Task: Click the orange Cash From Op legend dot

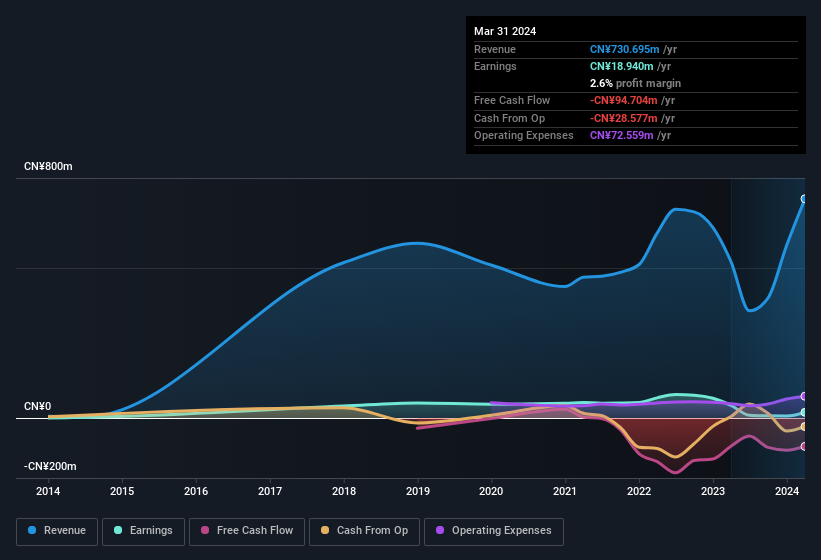Action: [325, 530]
